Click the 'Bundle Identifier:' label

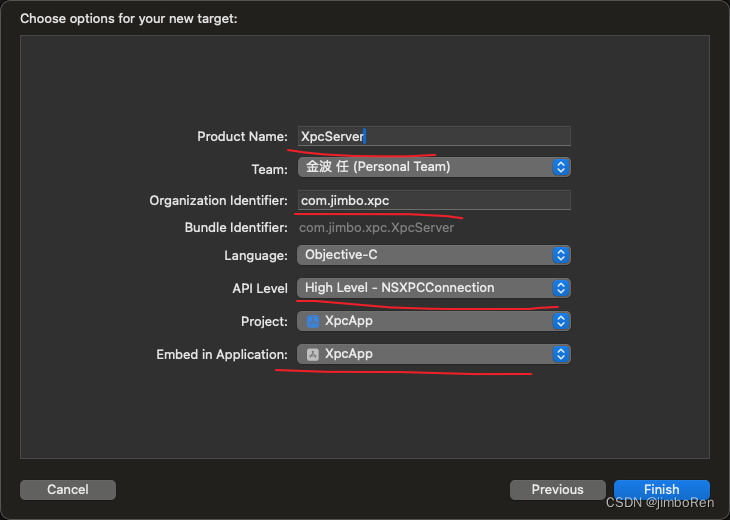tap(236, 228)
